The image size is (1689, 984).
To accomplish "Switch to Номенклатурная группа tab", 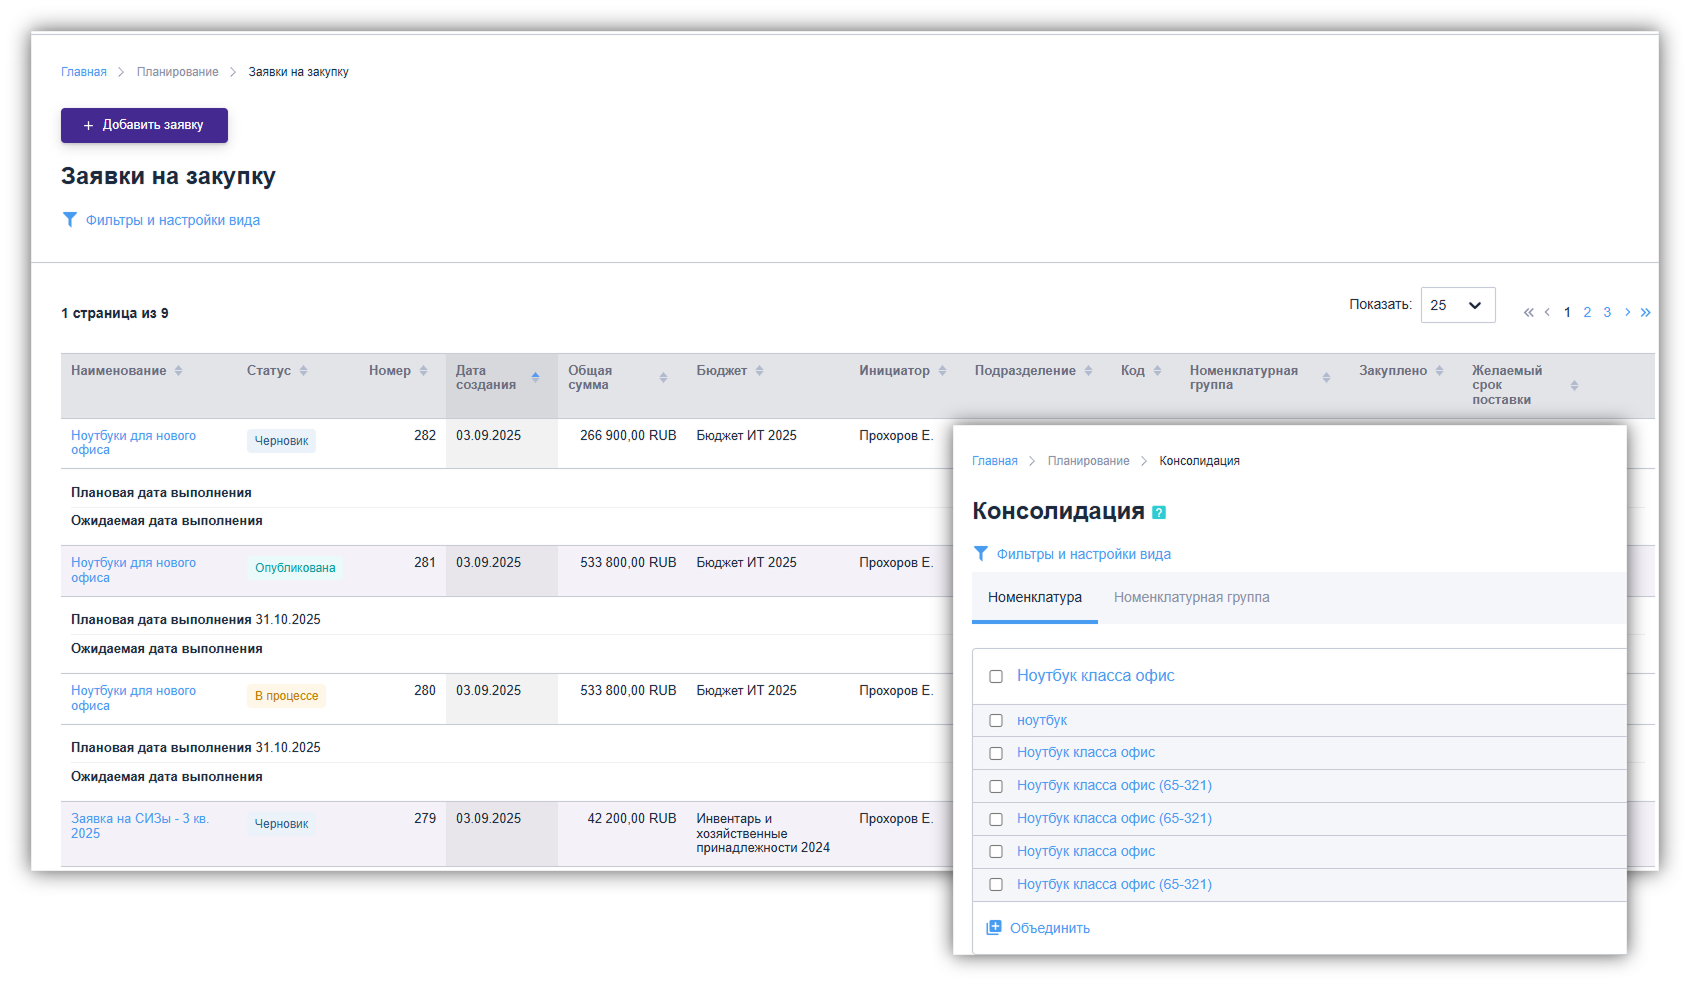I will click(x=1191, y=597).
